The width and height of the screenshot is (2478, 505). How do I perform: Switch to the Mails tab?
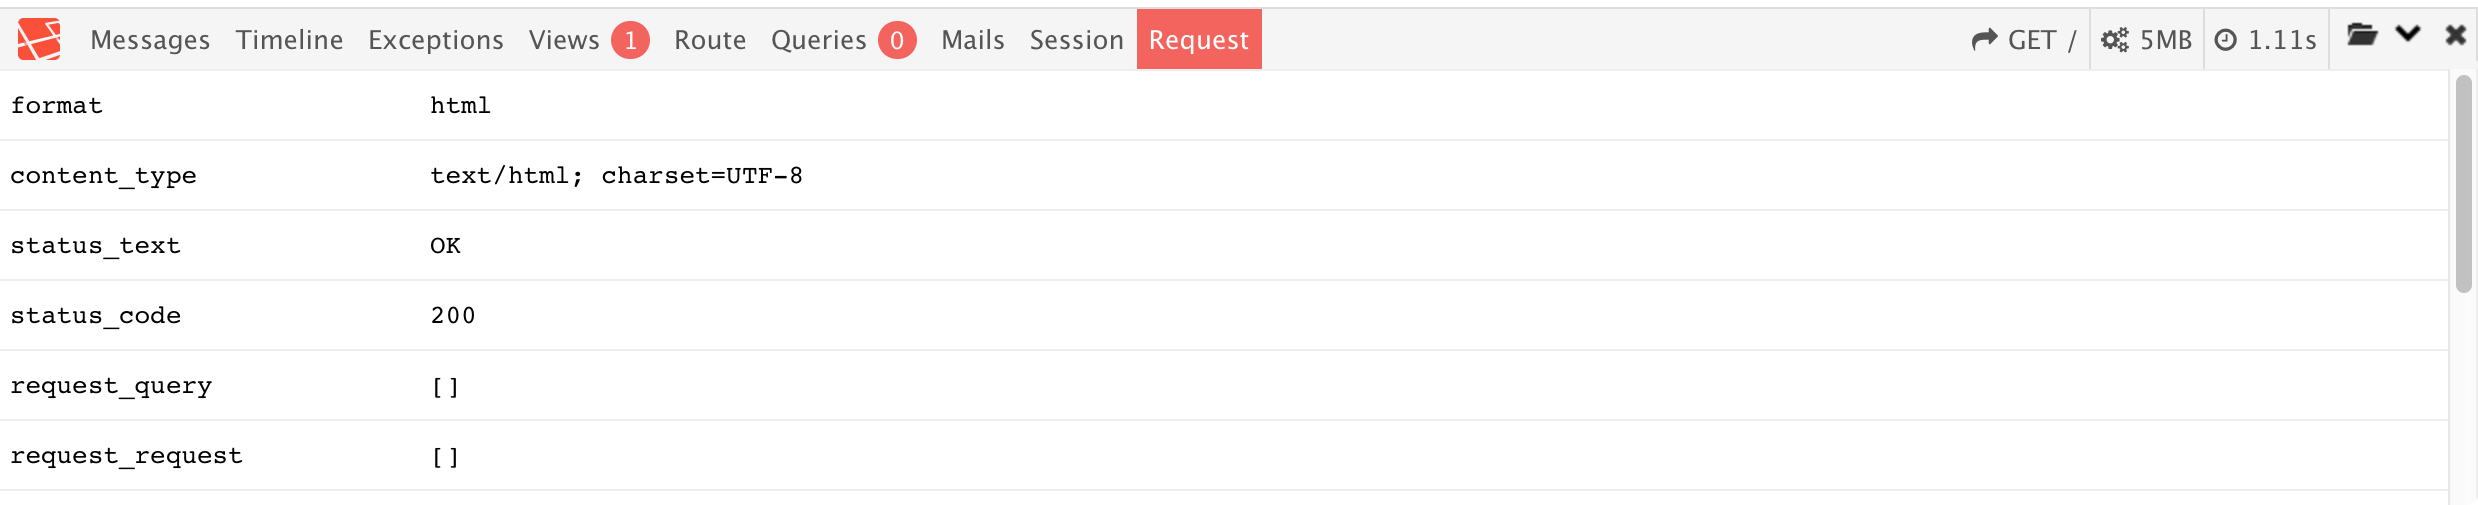973,40
